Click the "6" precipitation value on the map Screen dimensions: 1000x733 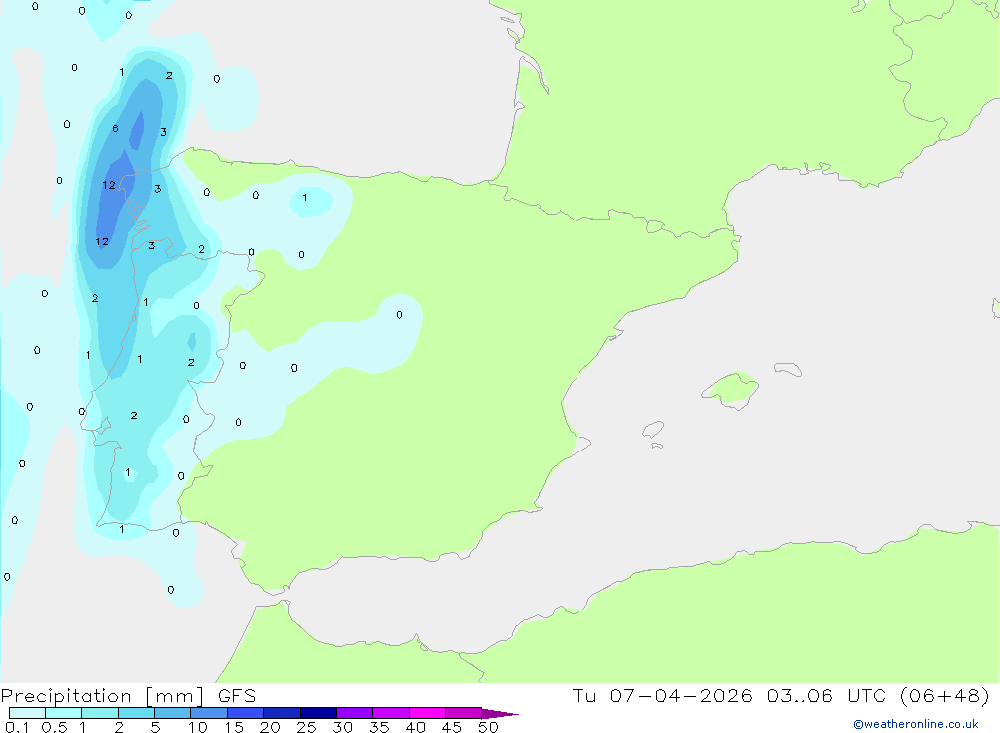(x=115, y=128)
